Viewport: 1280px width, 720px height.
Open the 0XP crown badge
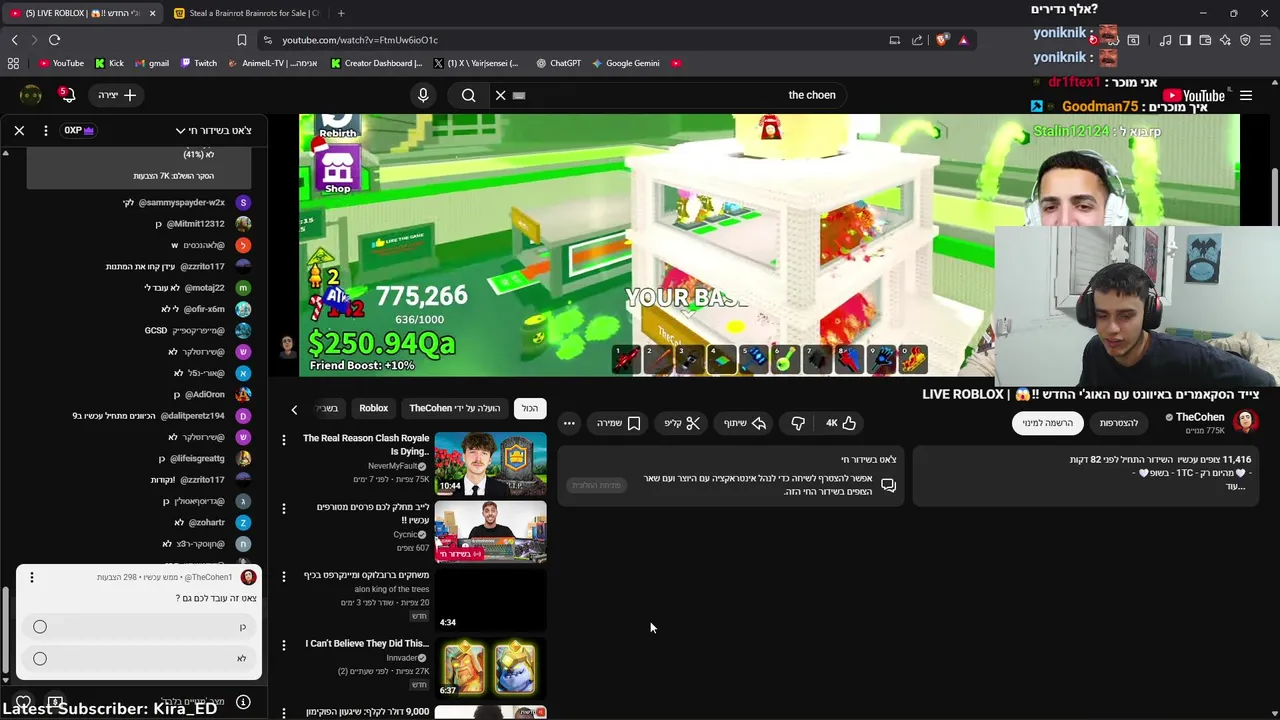79,130
